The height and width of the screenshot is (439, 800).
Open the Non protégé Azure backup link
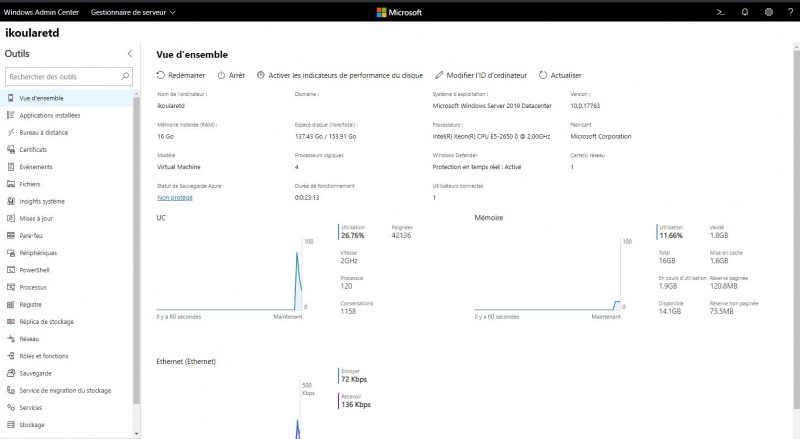click(175, 198)
